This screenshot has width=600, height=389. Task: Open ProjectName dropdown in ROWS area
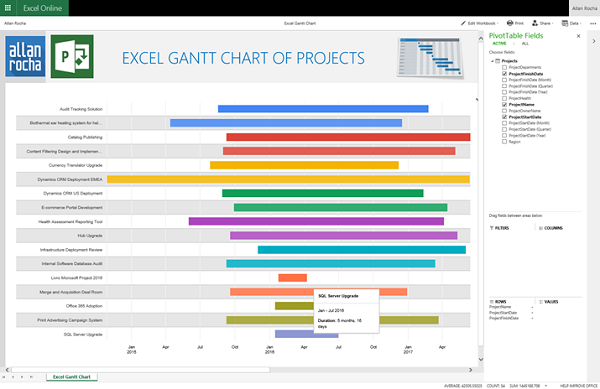pyautogui.click(x=532, y=307)
